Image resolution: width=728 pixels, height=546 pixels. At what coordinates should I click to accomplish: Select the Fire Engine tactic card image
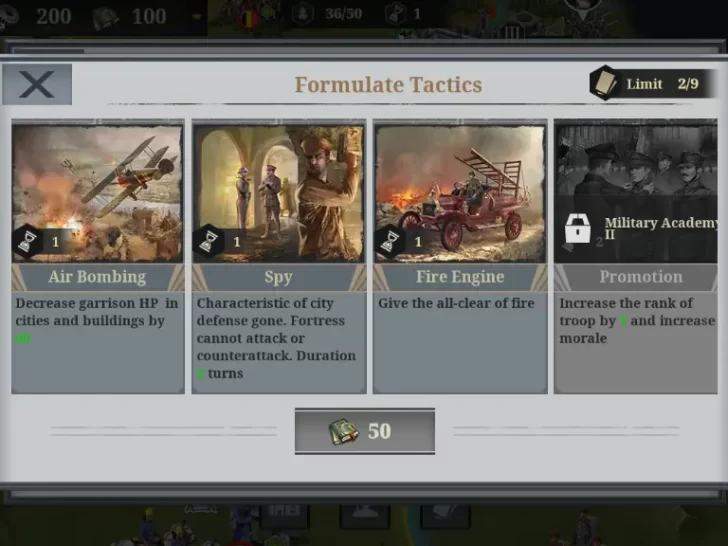click(x=460, y=193)
